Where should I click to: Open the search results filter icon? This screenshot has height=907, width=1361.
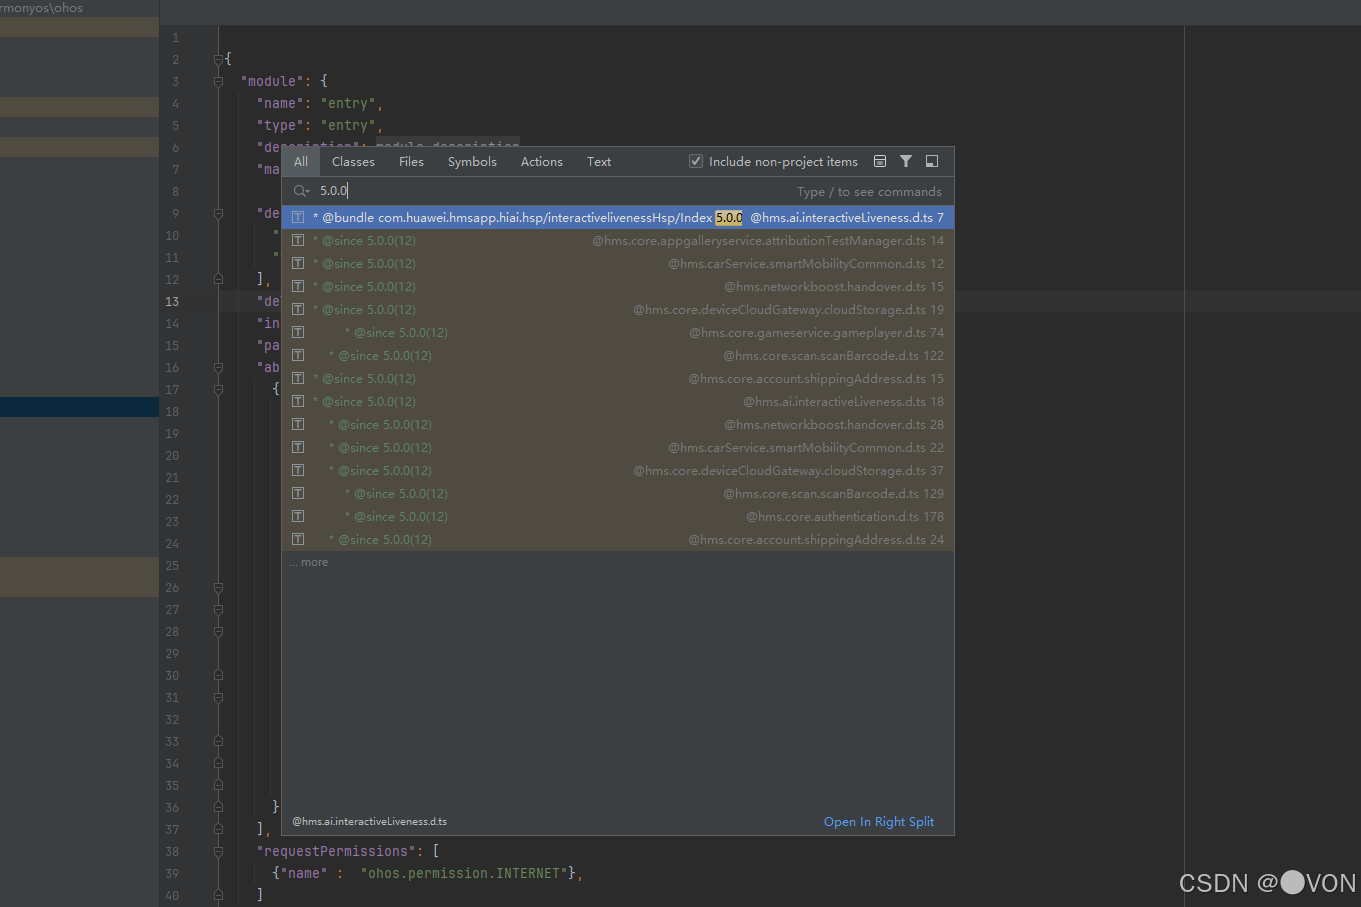click(906, 161)
